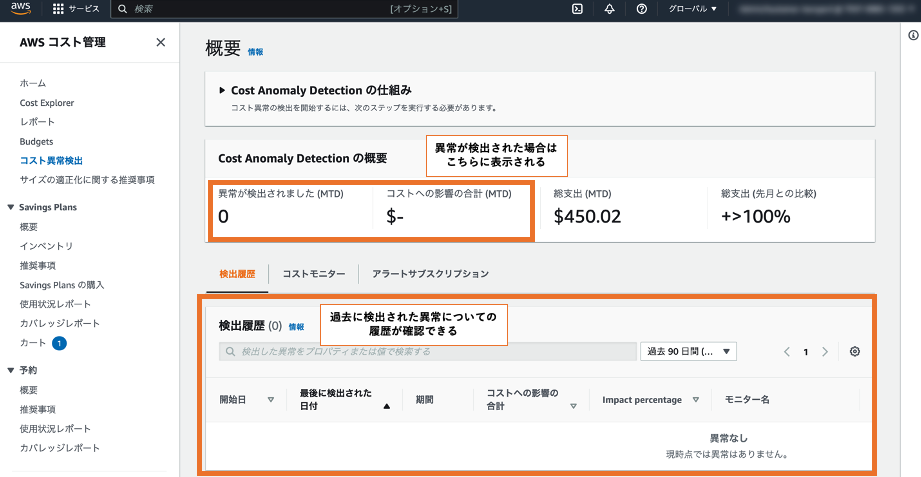Screen dimensions: 921x477
Task: Click 情報 link next to 概要 heading
Action: 256,52
